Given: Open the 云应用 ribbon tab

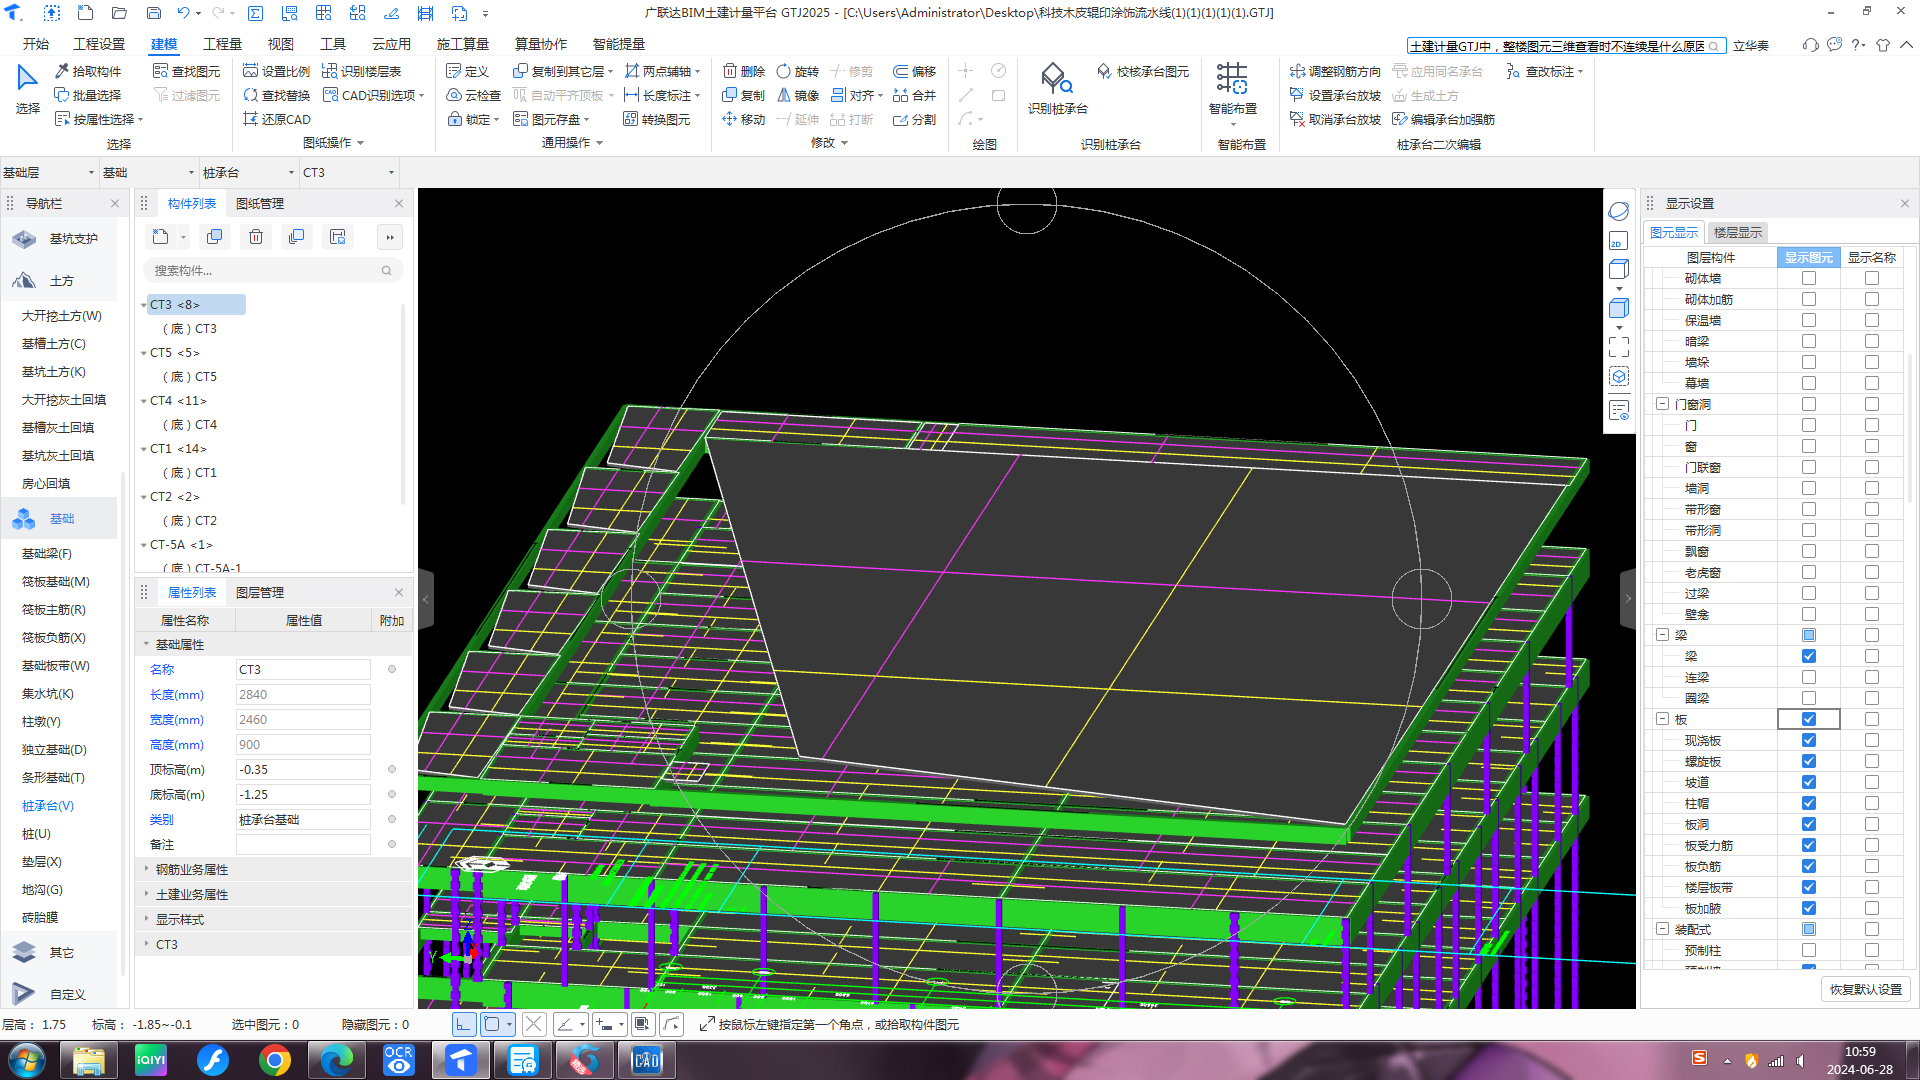Looking at the screenshot, I should 391,44.
